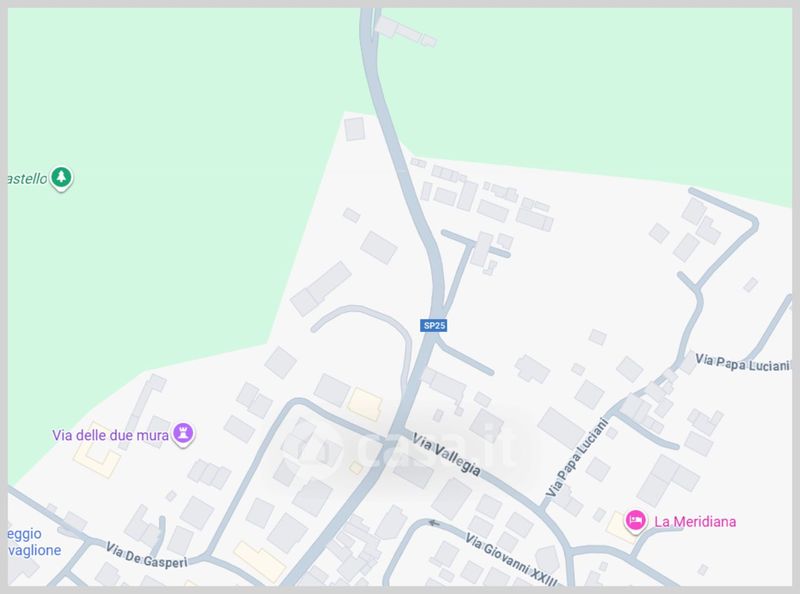
Task: Click the partial 'Castello' park label
Action: tap(28, 179)
